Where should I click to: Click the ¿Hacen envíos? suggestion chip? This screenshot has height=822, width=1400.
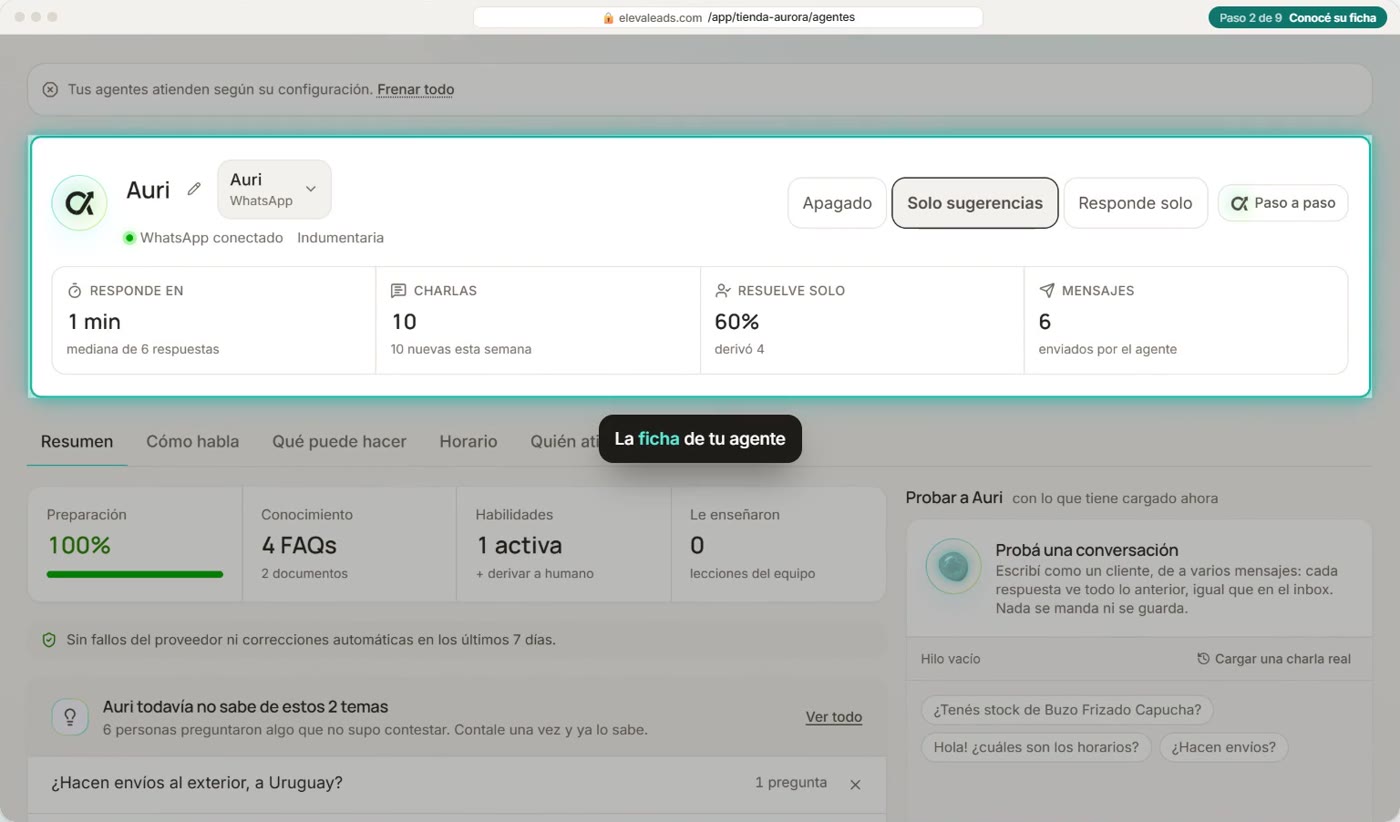(1224, 747)
